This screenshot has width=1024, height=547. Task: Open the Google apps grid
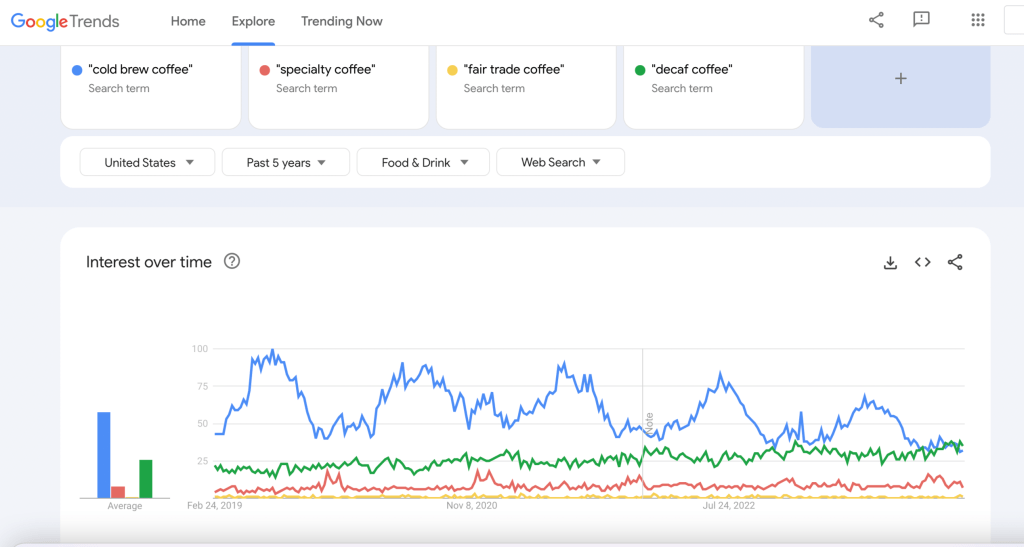(x=978, y=20)
